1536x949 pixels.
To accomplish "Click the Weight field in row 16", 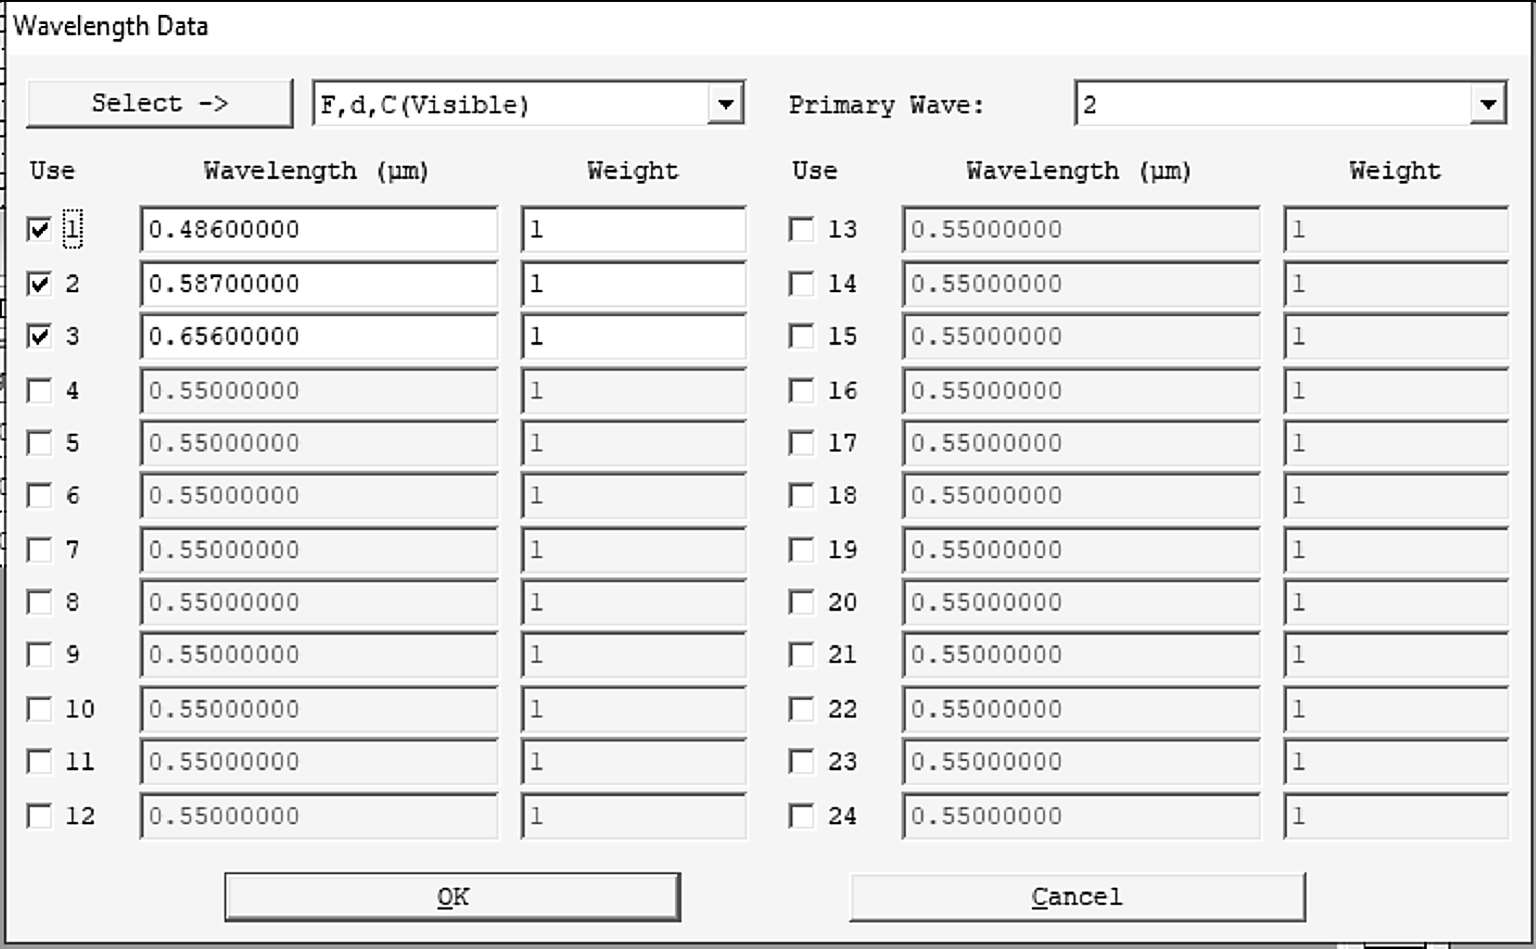I will [x=1396, y=390].
